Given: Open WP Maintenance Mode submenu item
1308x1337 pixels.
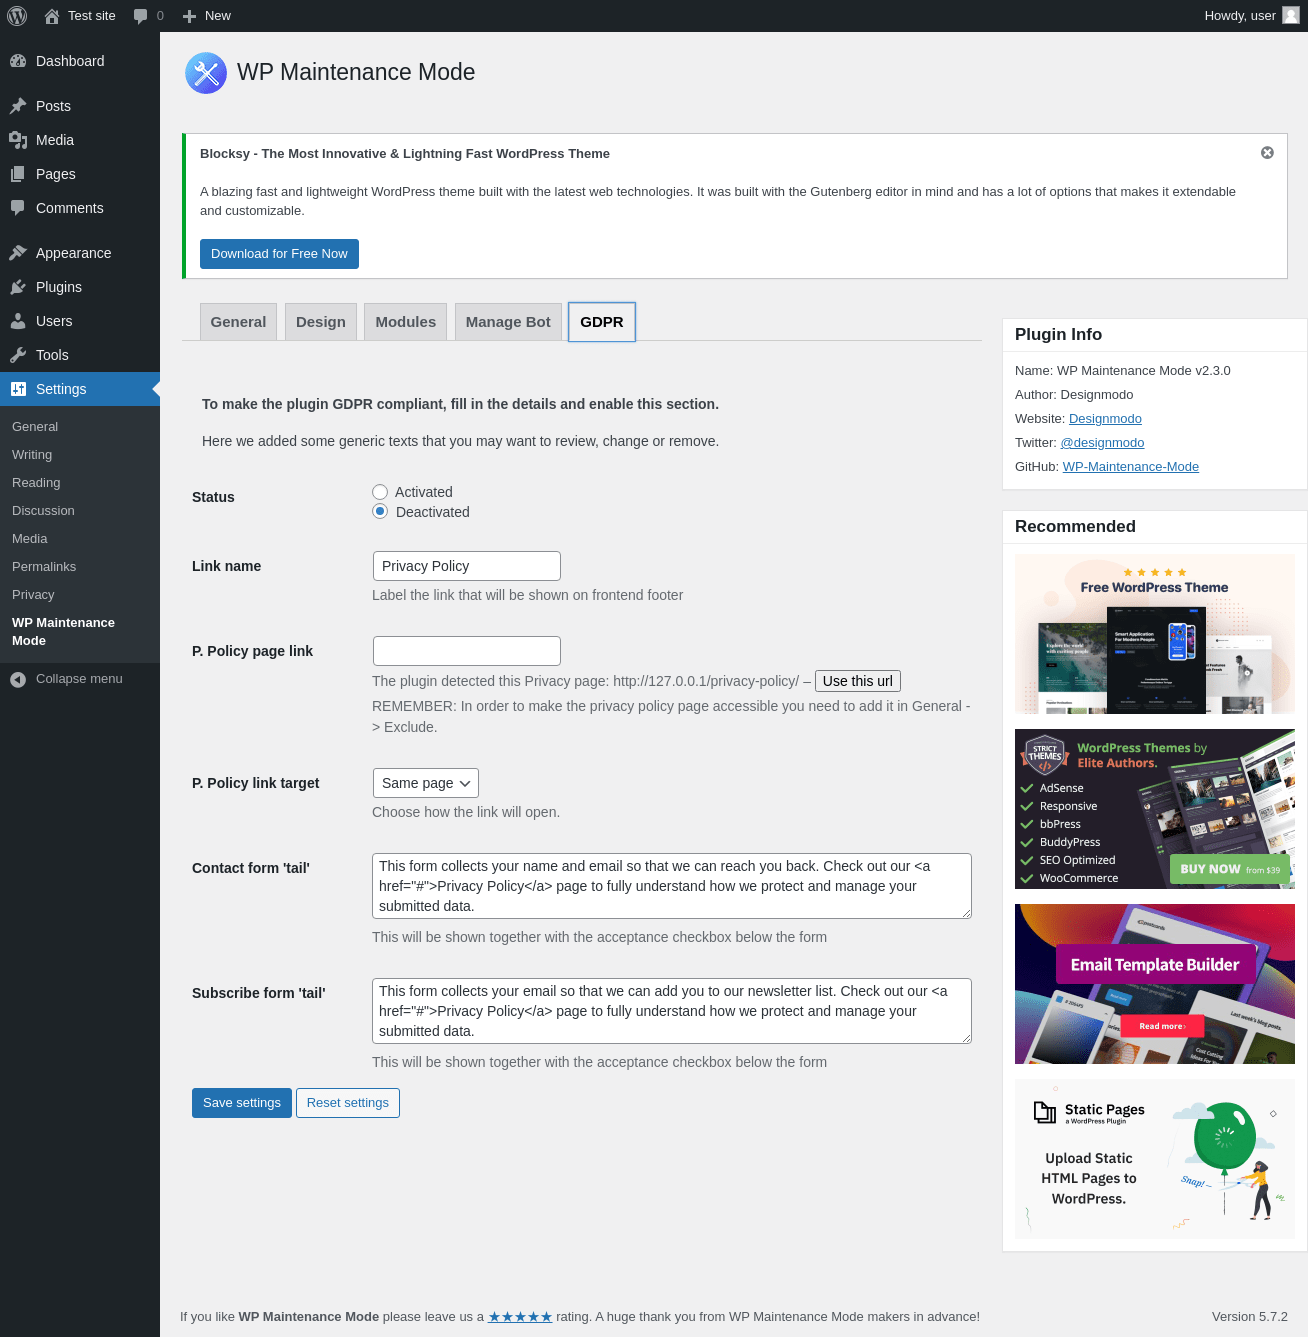Looking at the screenshot, I should [x=63, y=631].
